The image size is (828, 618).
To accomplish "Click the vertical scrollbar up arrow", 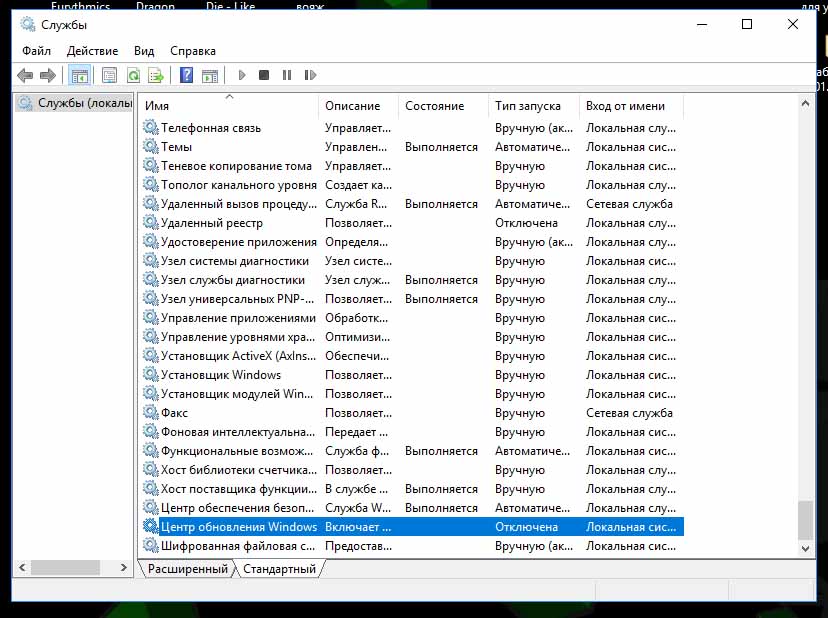I will tap(805, 104).
